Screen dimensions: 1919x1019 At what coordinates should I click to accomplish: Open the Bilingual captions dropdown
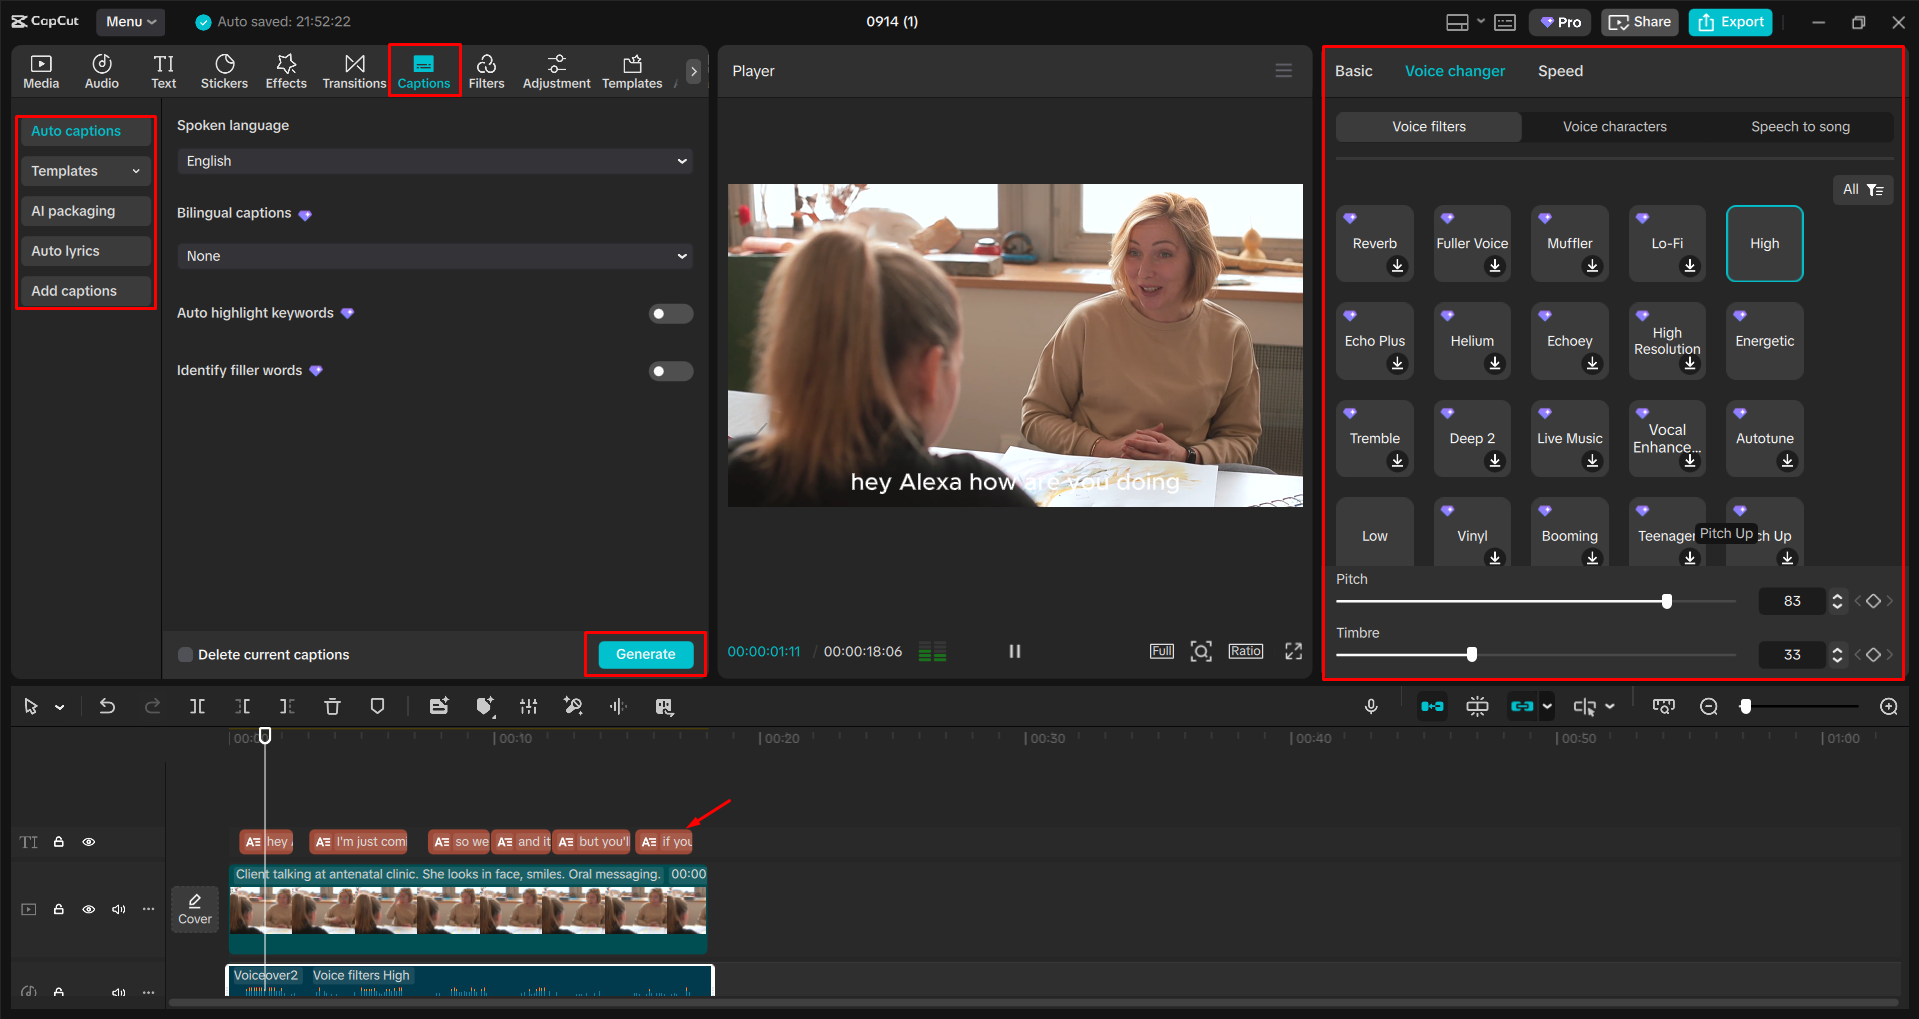(x=434, y=256)
